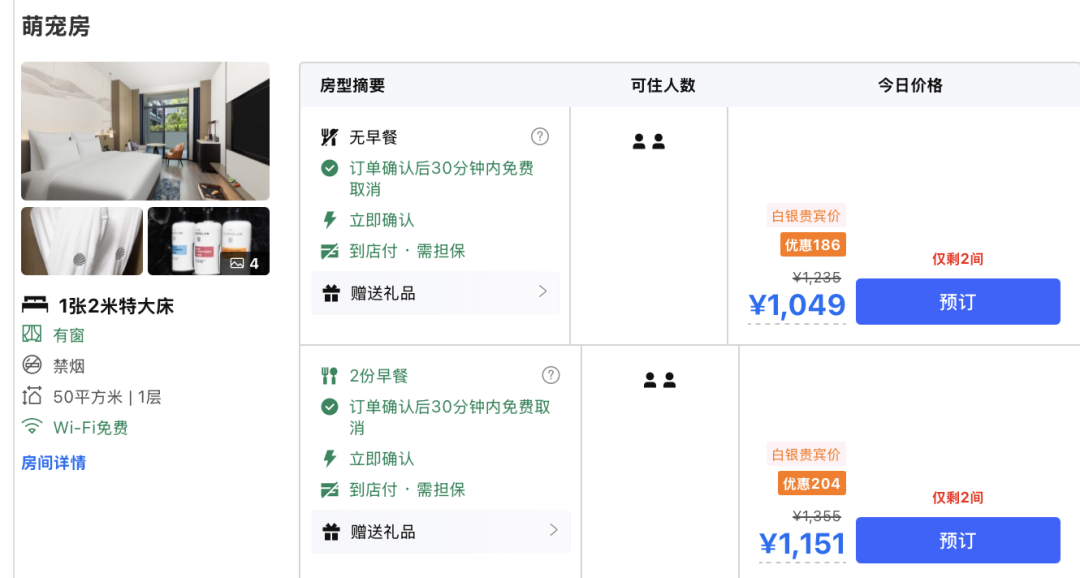The height and width of the screenshot is (578, 1080).
Task: Open help icon beside 2份早餐
Action: pos(550,375)
